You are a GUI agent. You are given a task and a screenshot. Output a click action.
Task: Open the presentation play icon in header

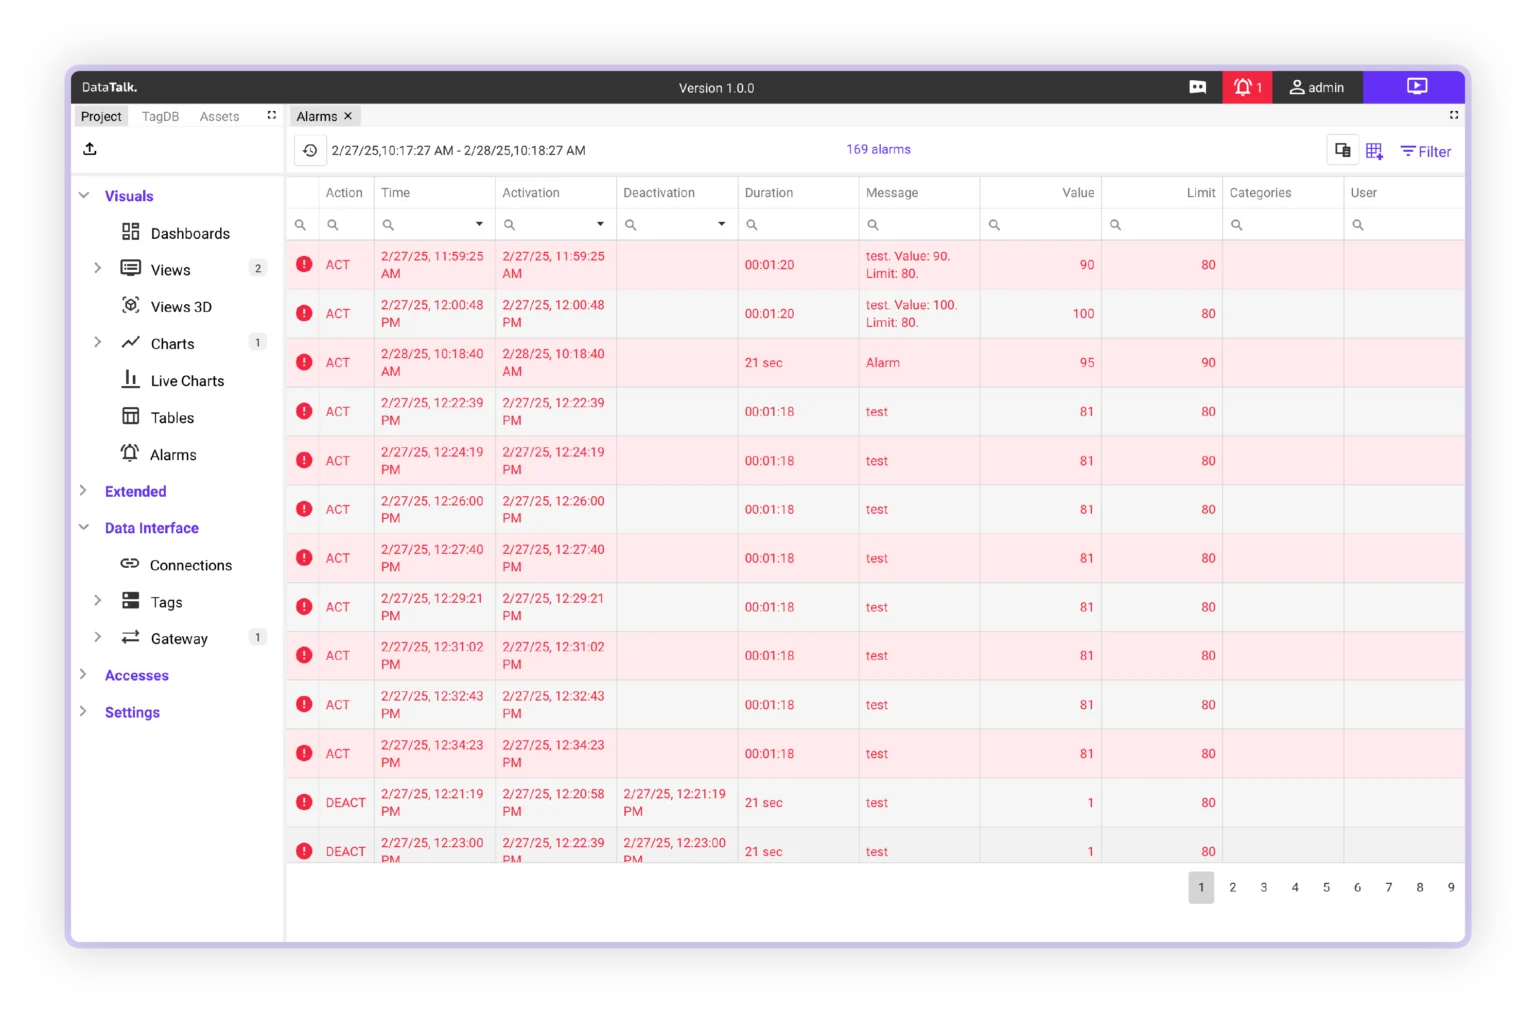[x=1416, y=86]
